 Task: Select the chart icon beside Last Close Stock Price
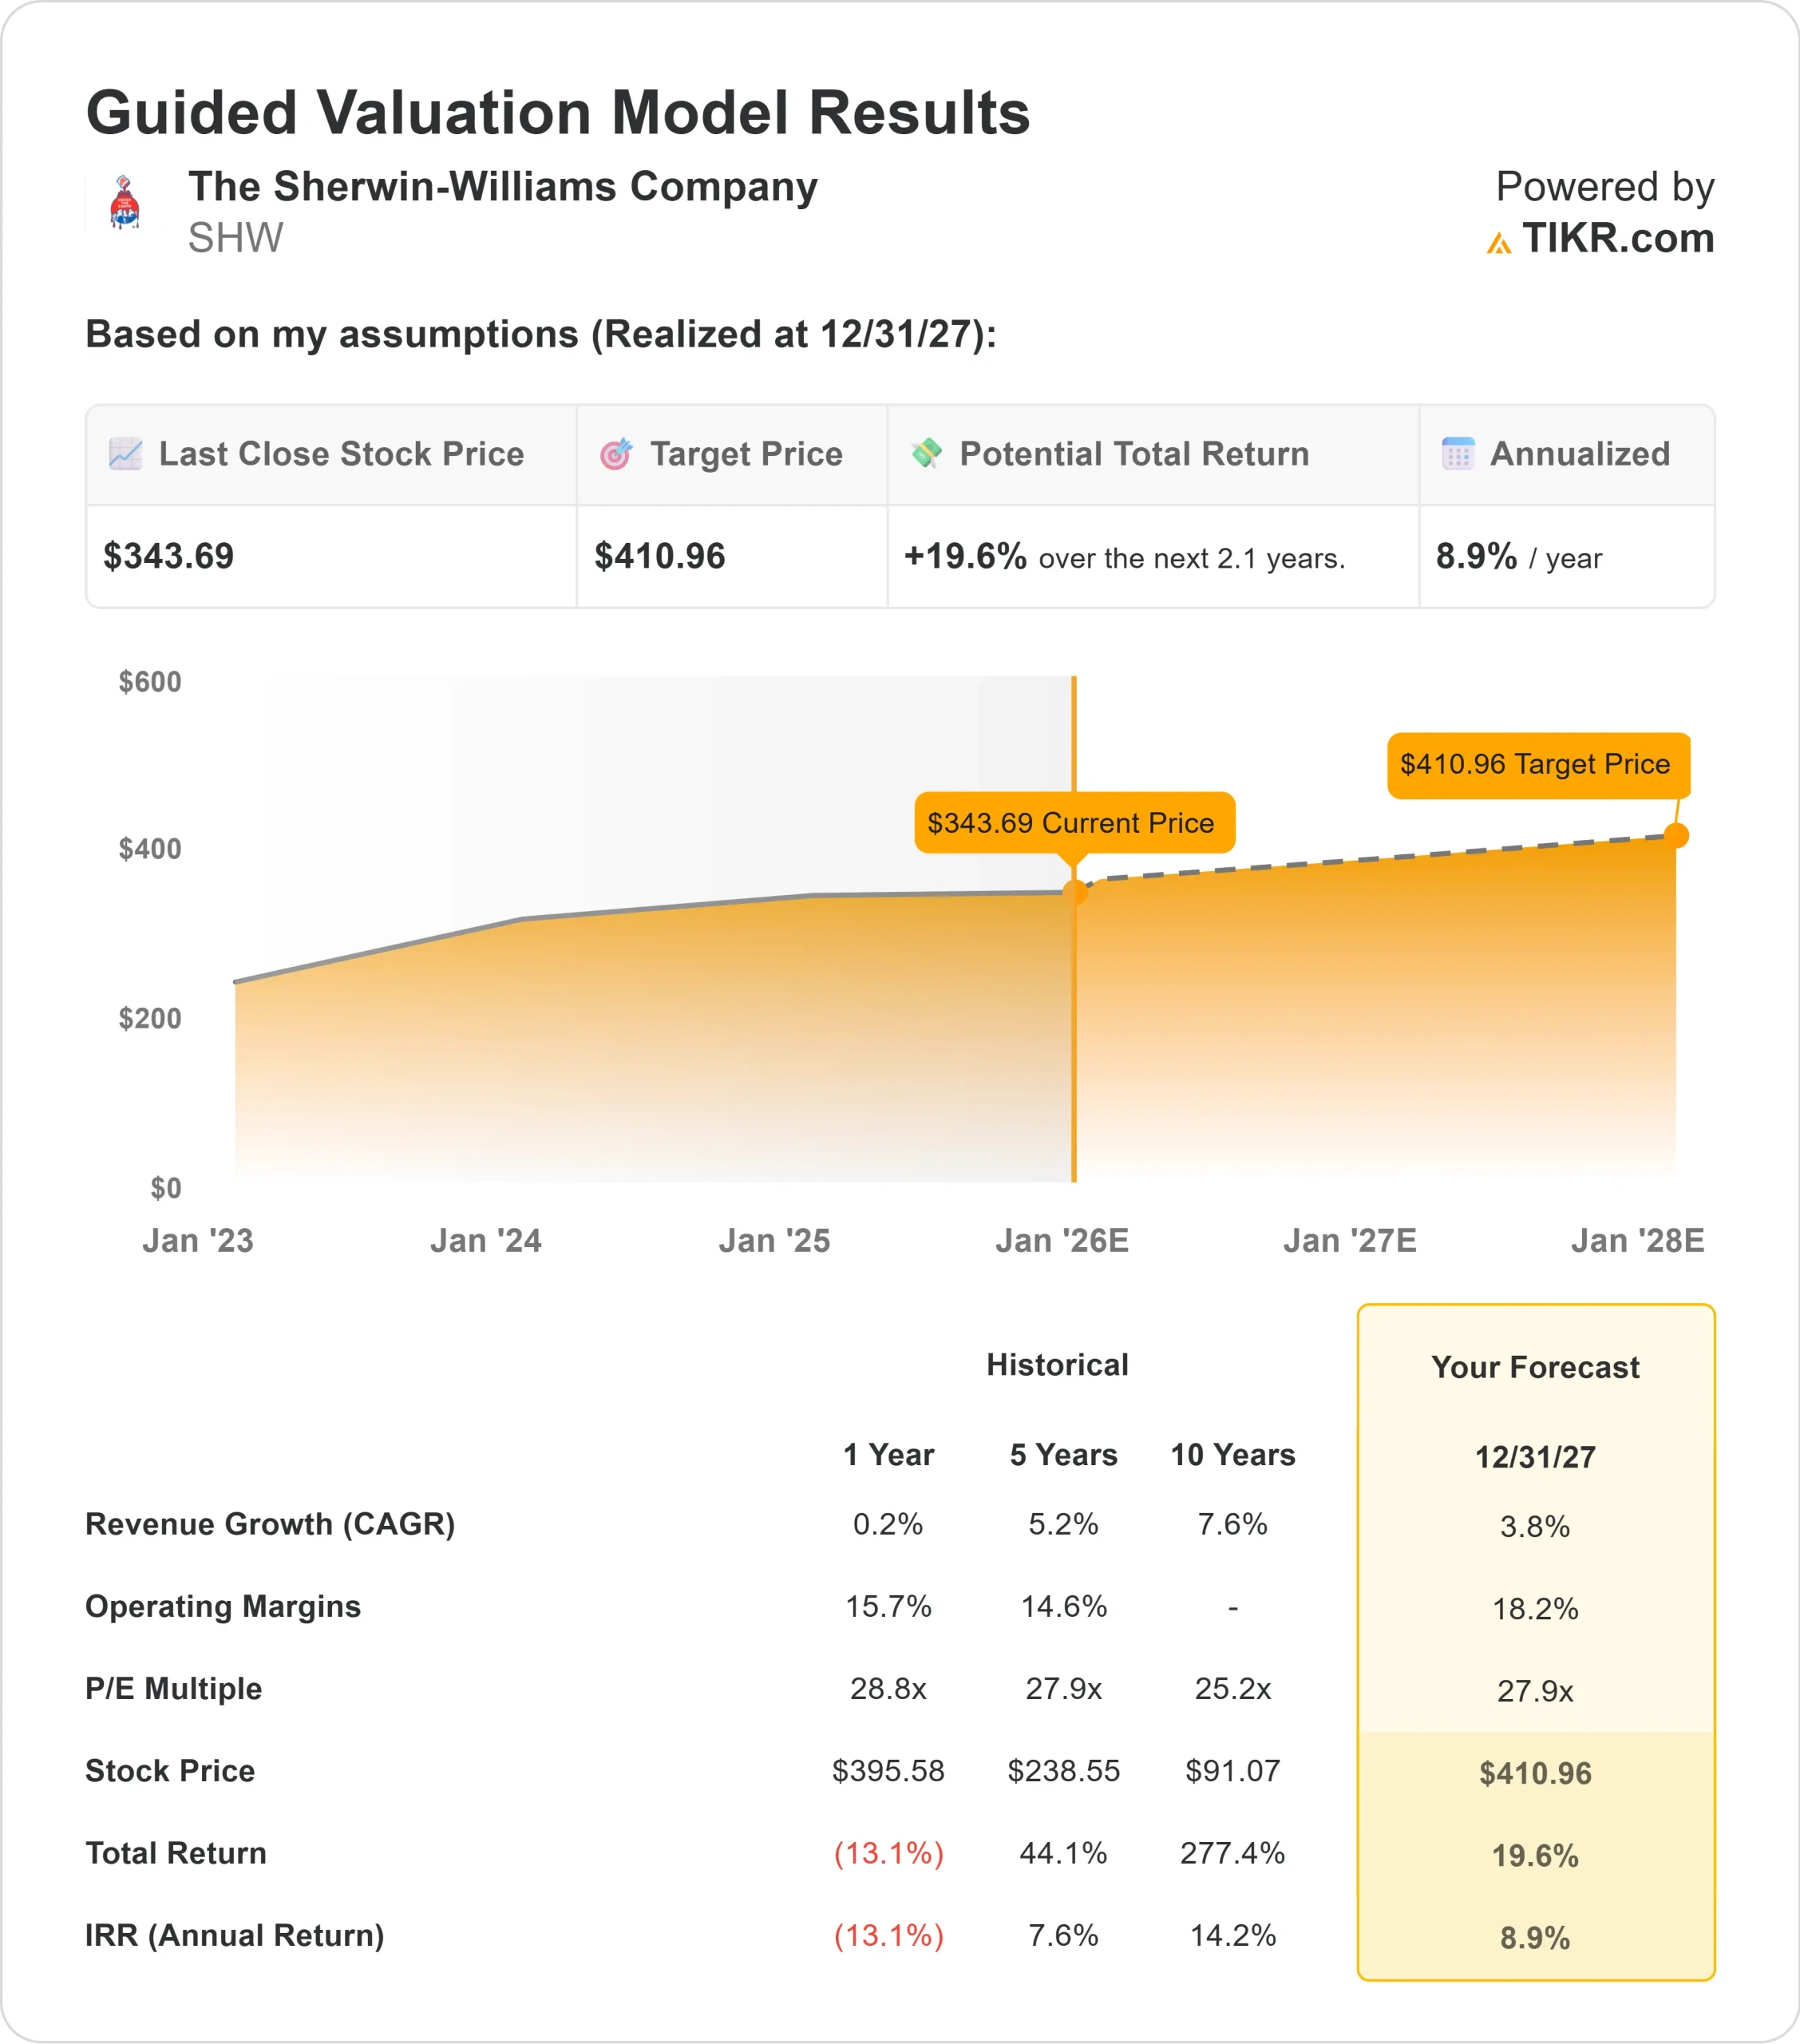pyautogui.click(x=125, y=453)
